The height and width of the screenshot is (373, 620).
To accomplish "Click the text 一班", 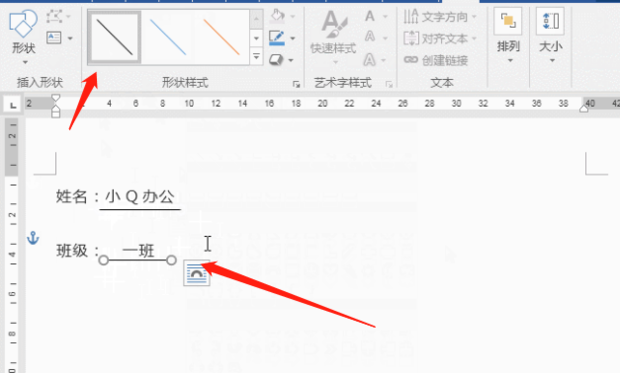I will (138, 250).
